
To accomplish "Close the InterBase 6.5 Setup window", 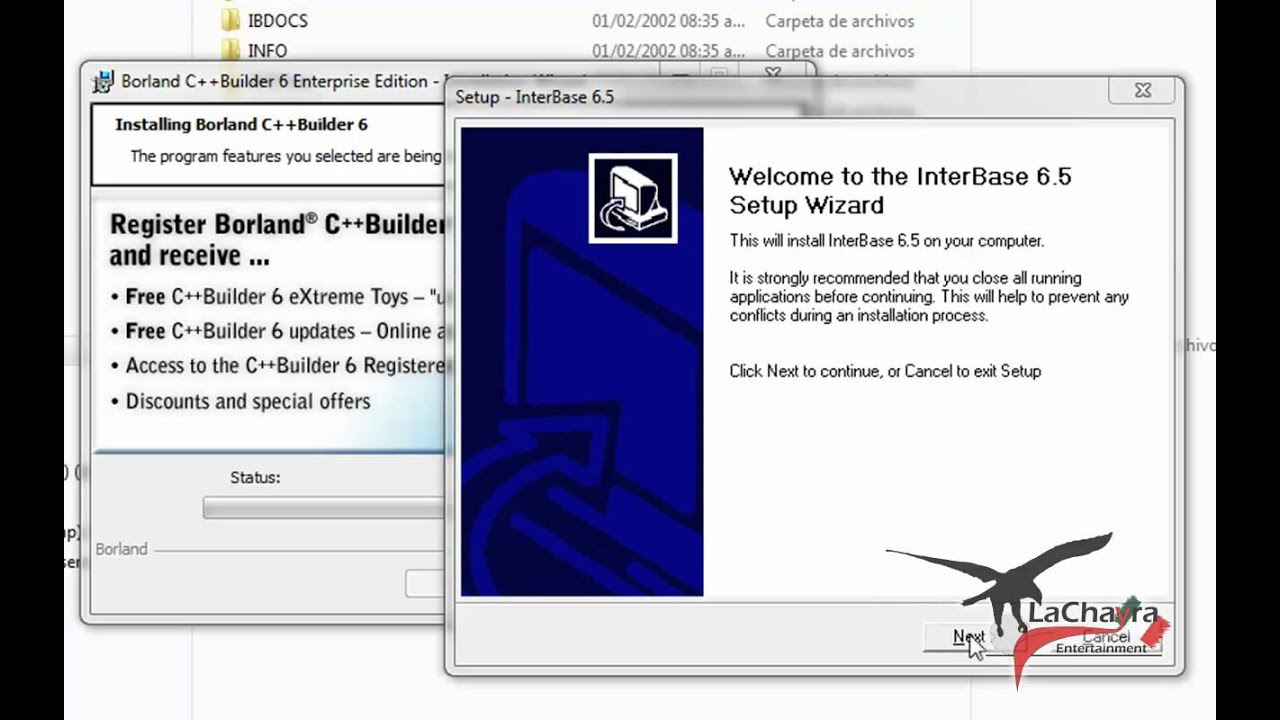I will point(1142,91).
